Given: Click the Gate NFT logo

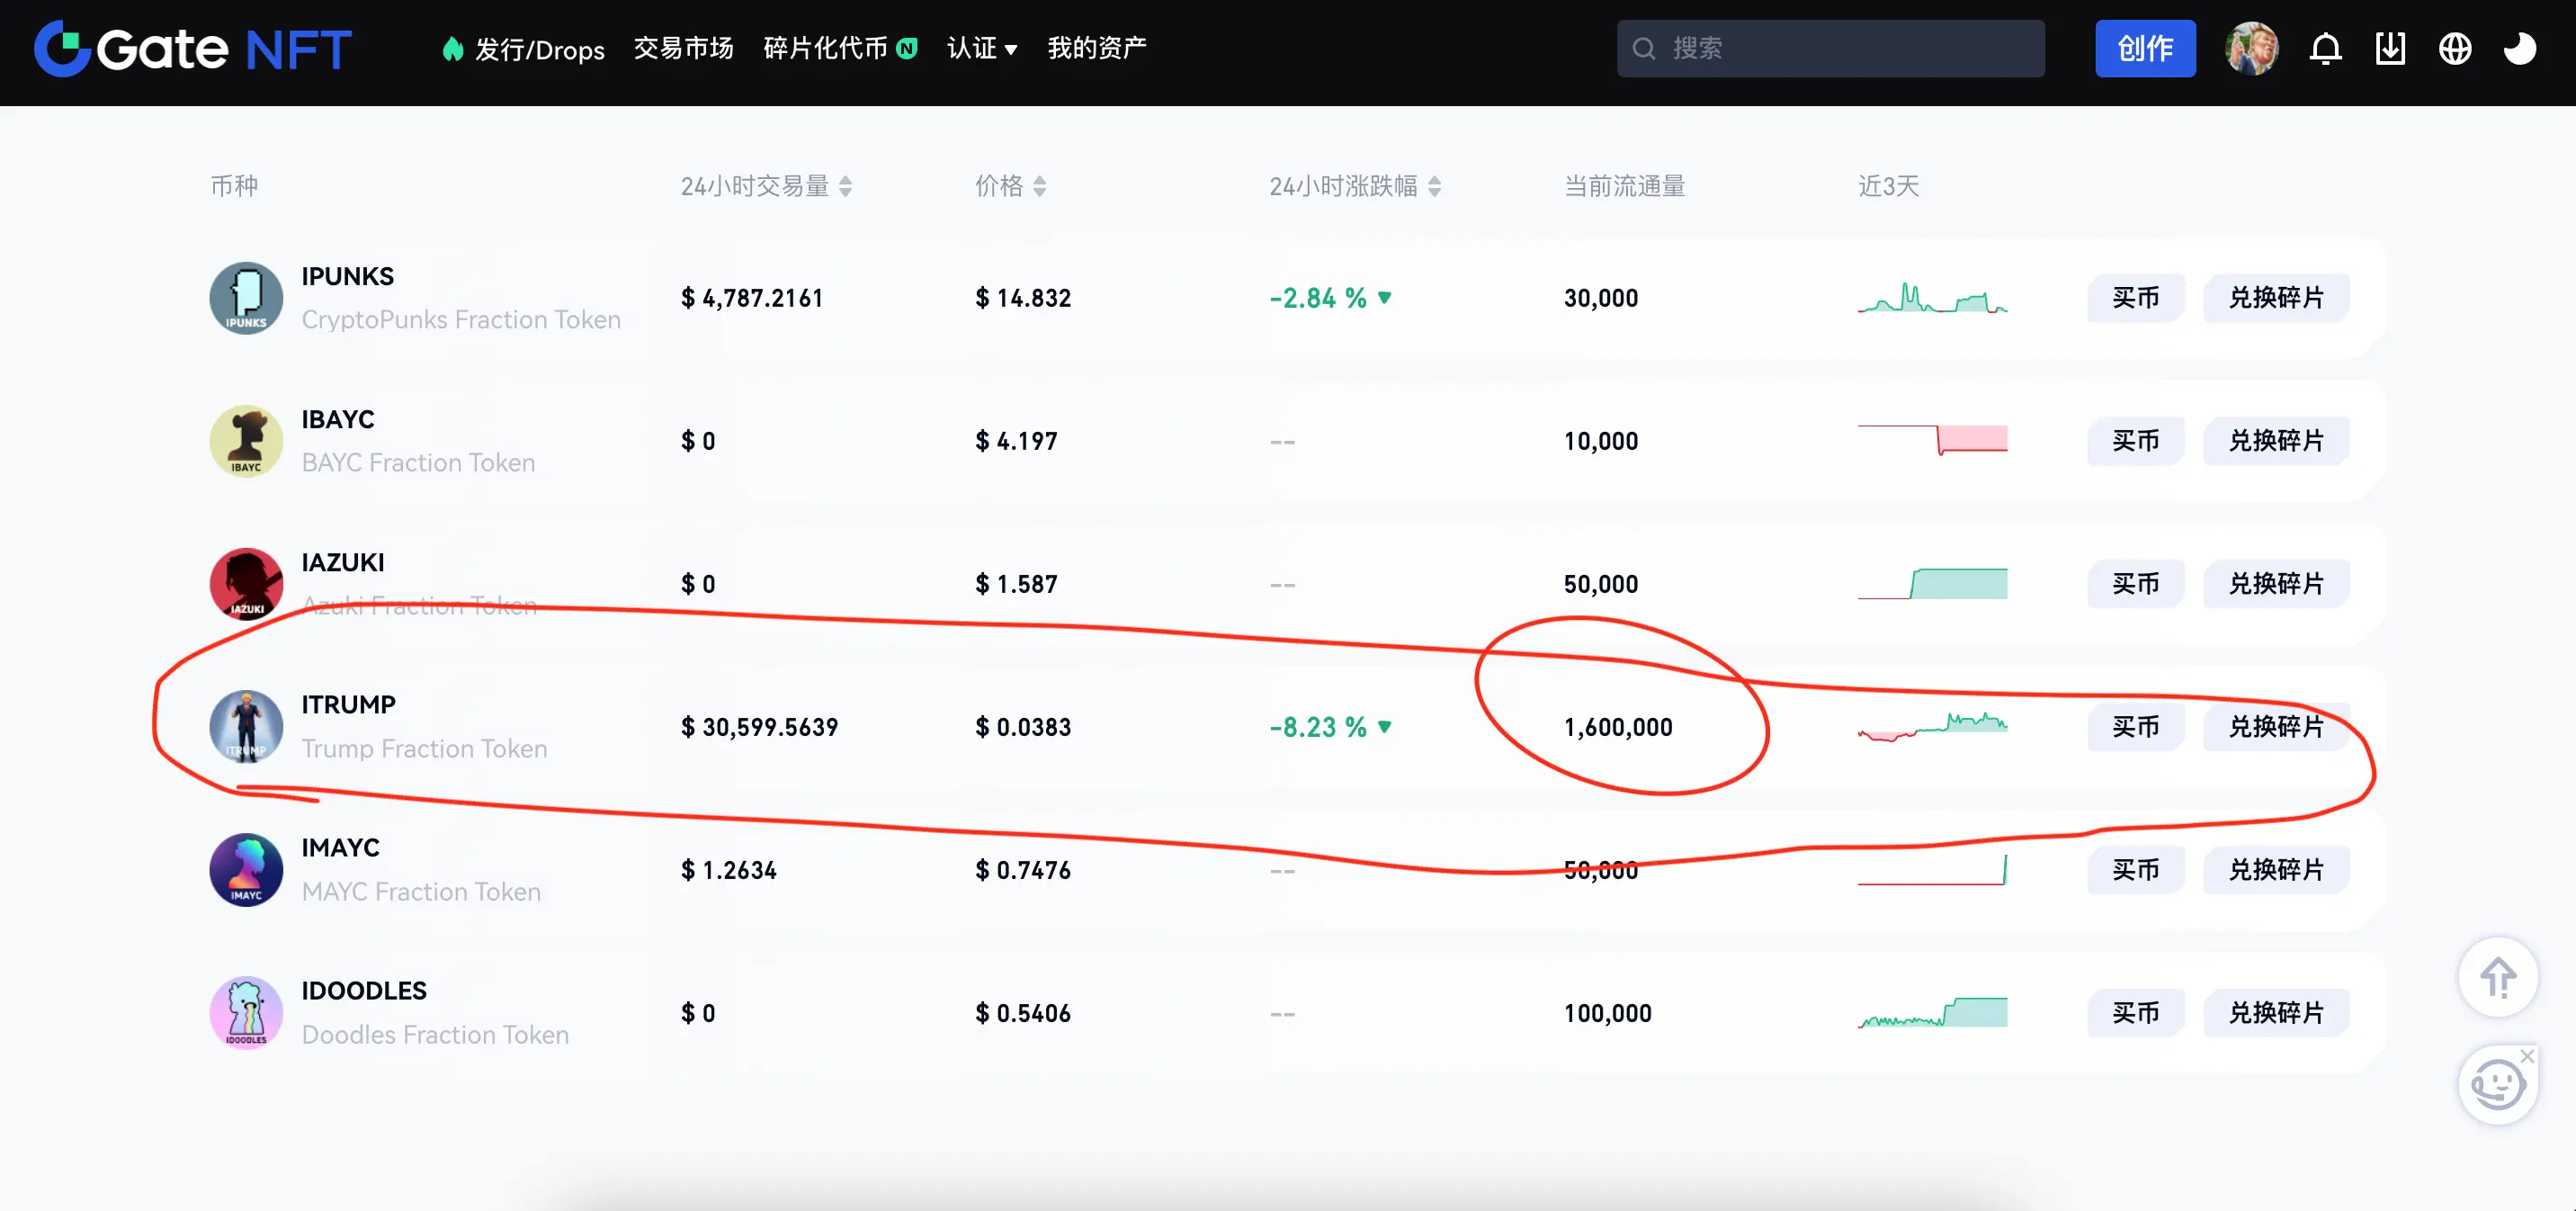Looking at the screenshot, I should pos(192,48).
